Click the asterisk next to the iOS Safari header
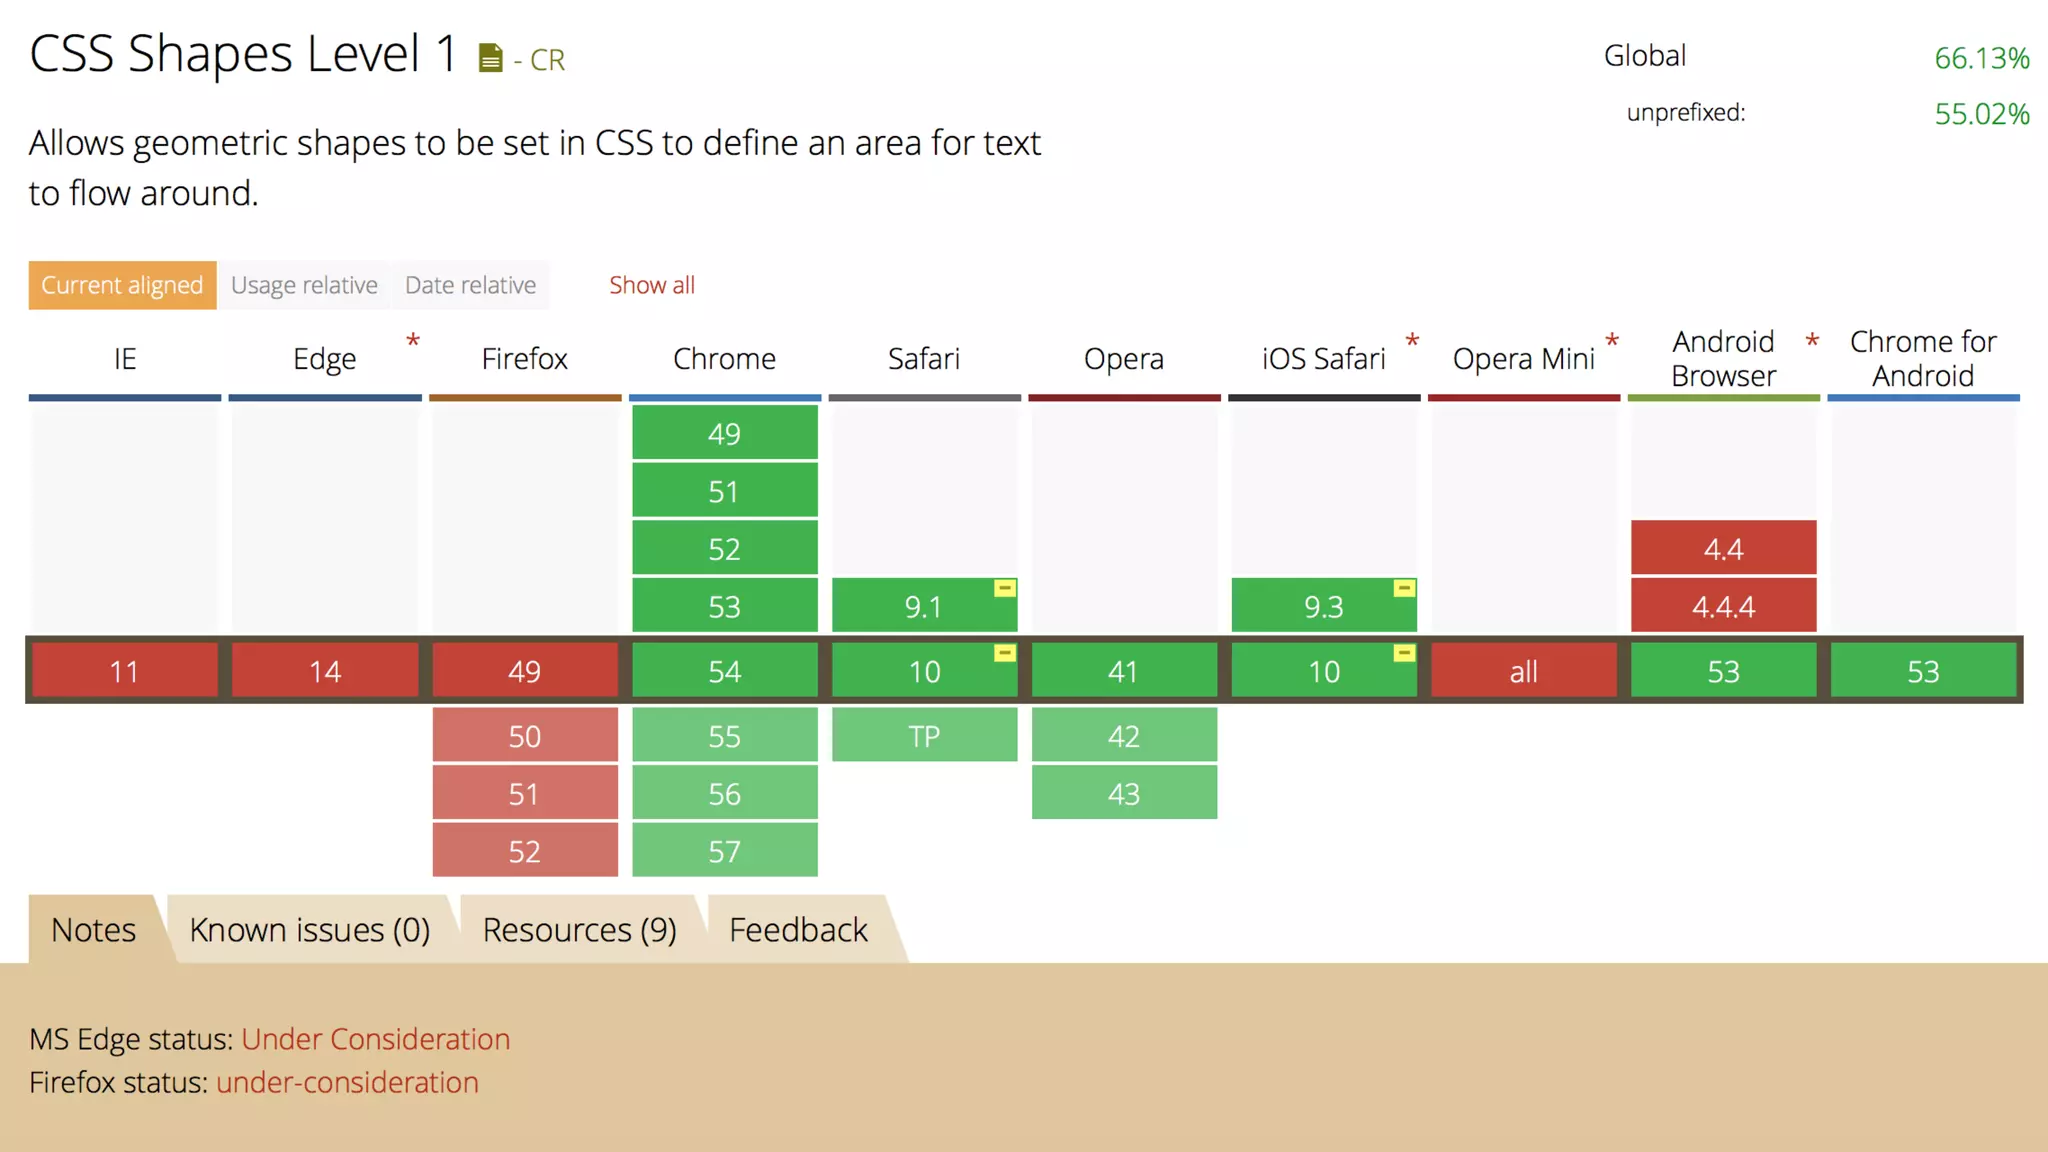2048x1152 pixels. point(1412,342)
